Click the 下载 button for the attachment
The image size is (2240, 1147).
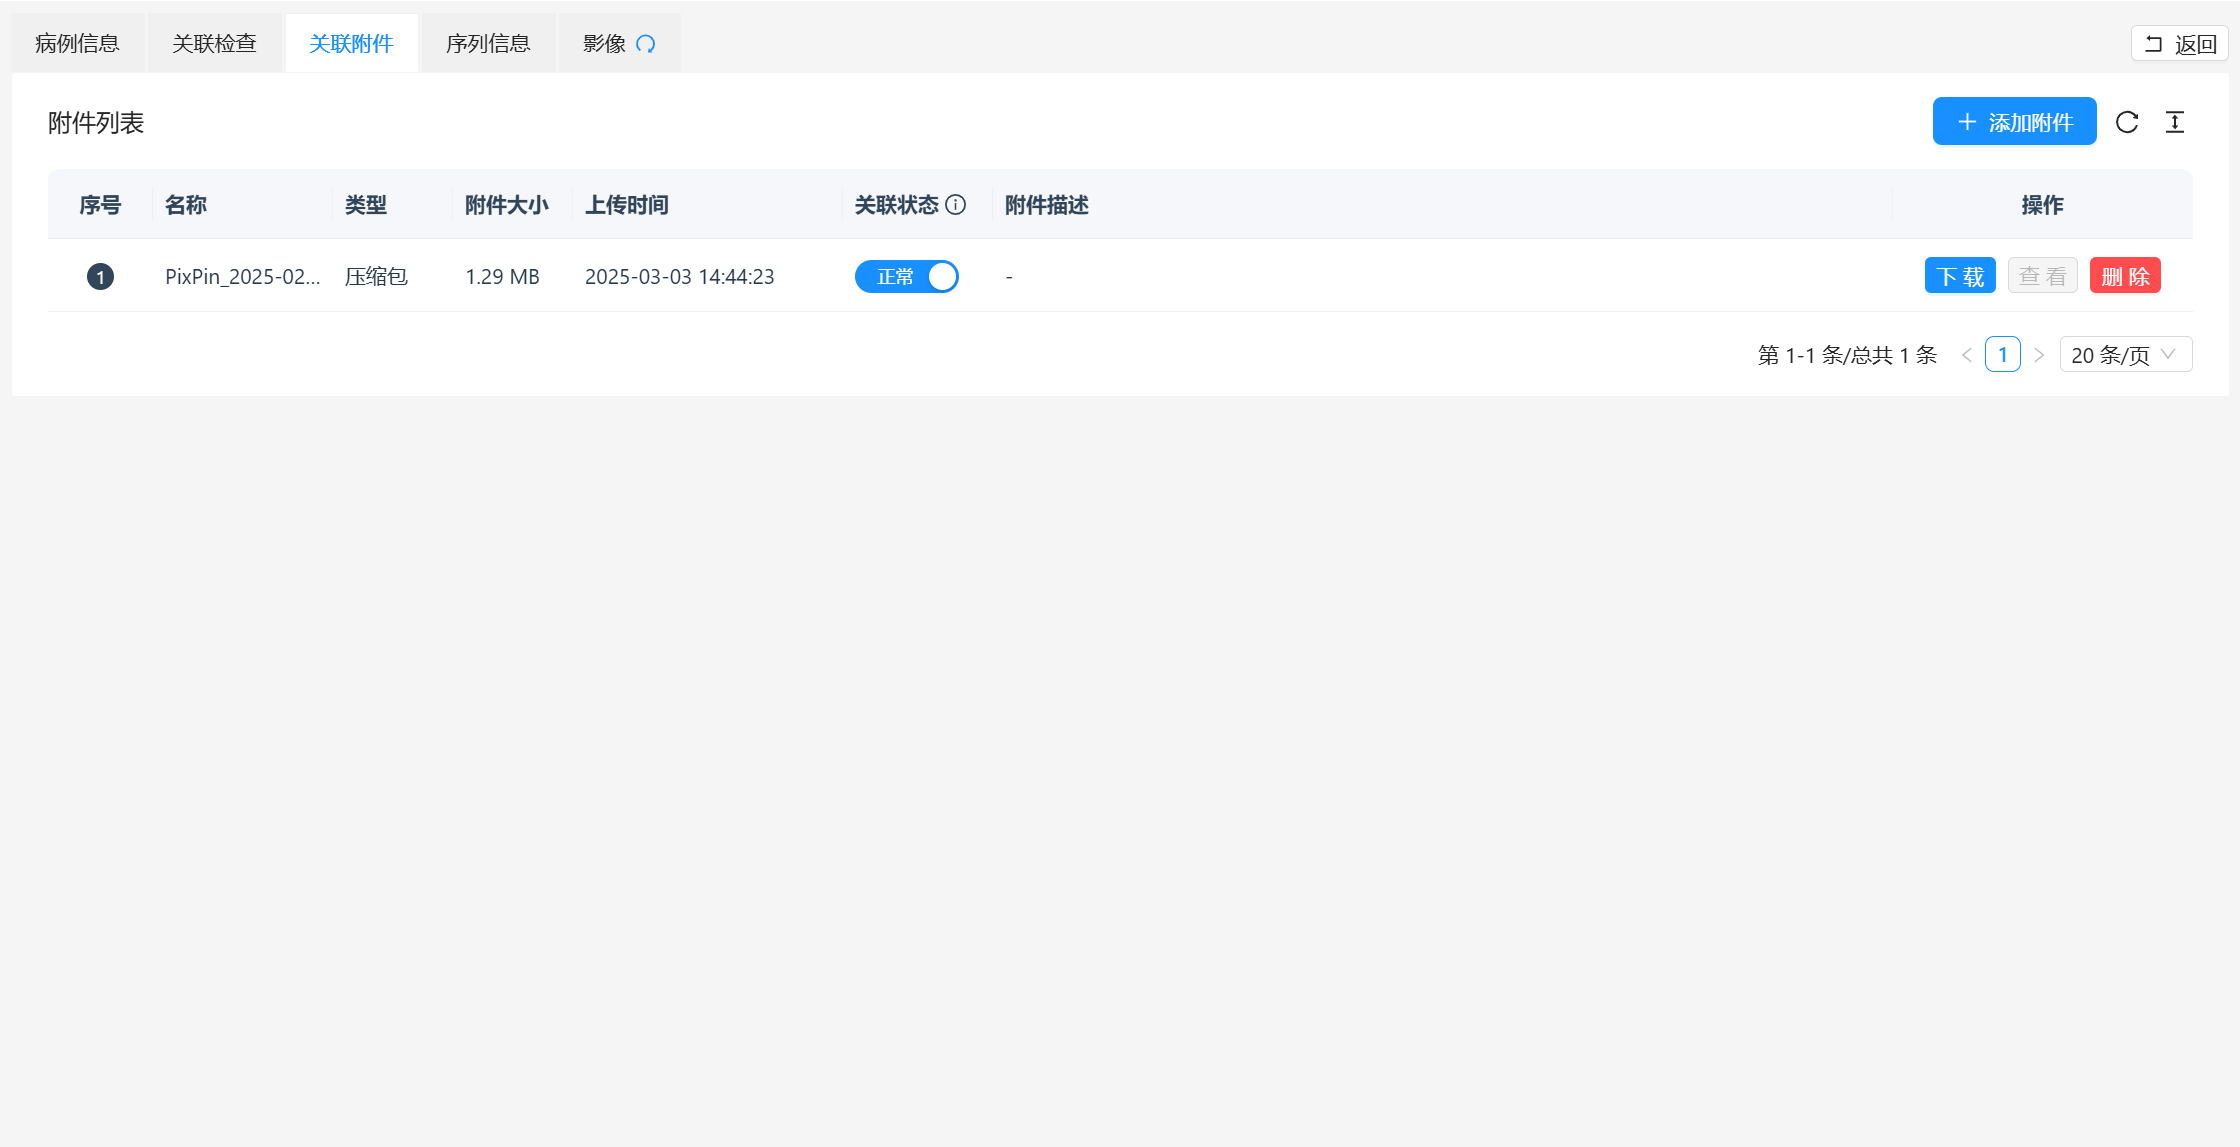tap(1959, 275)
